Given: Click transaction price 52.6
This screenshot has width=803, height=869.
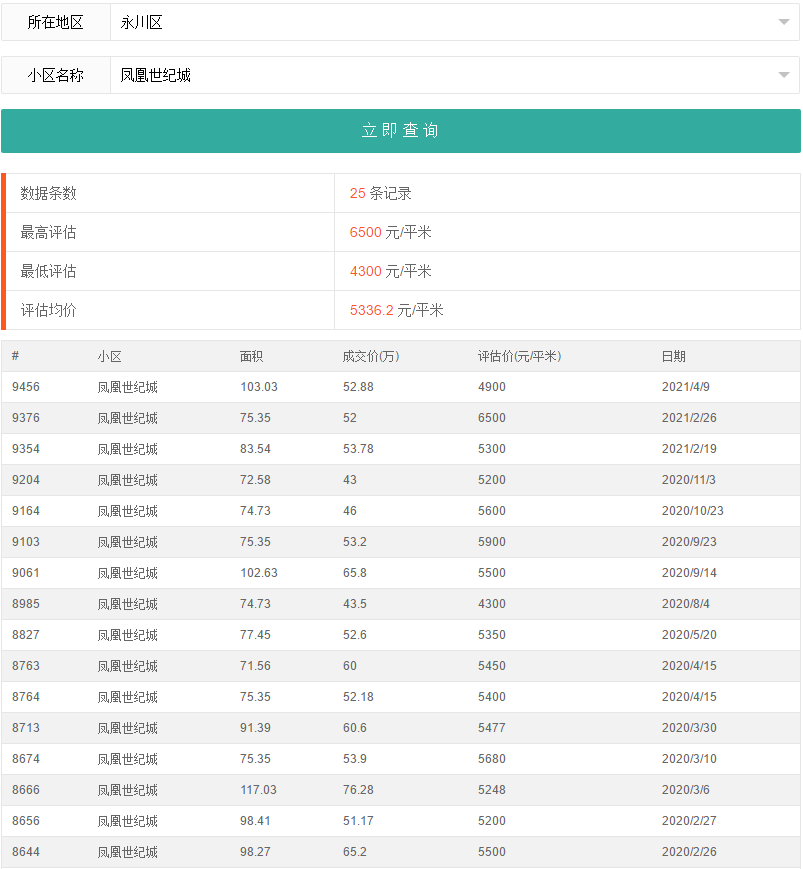Looking at the screenshot, I should click(x=355, y=635).
